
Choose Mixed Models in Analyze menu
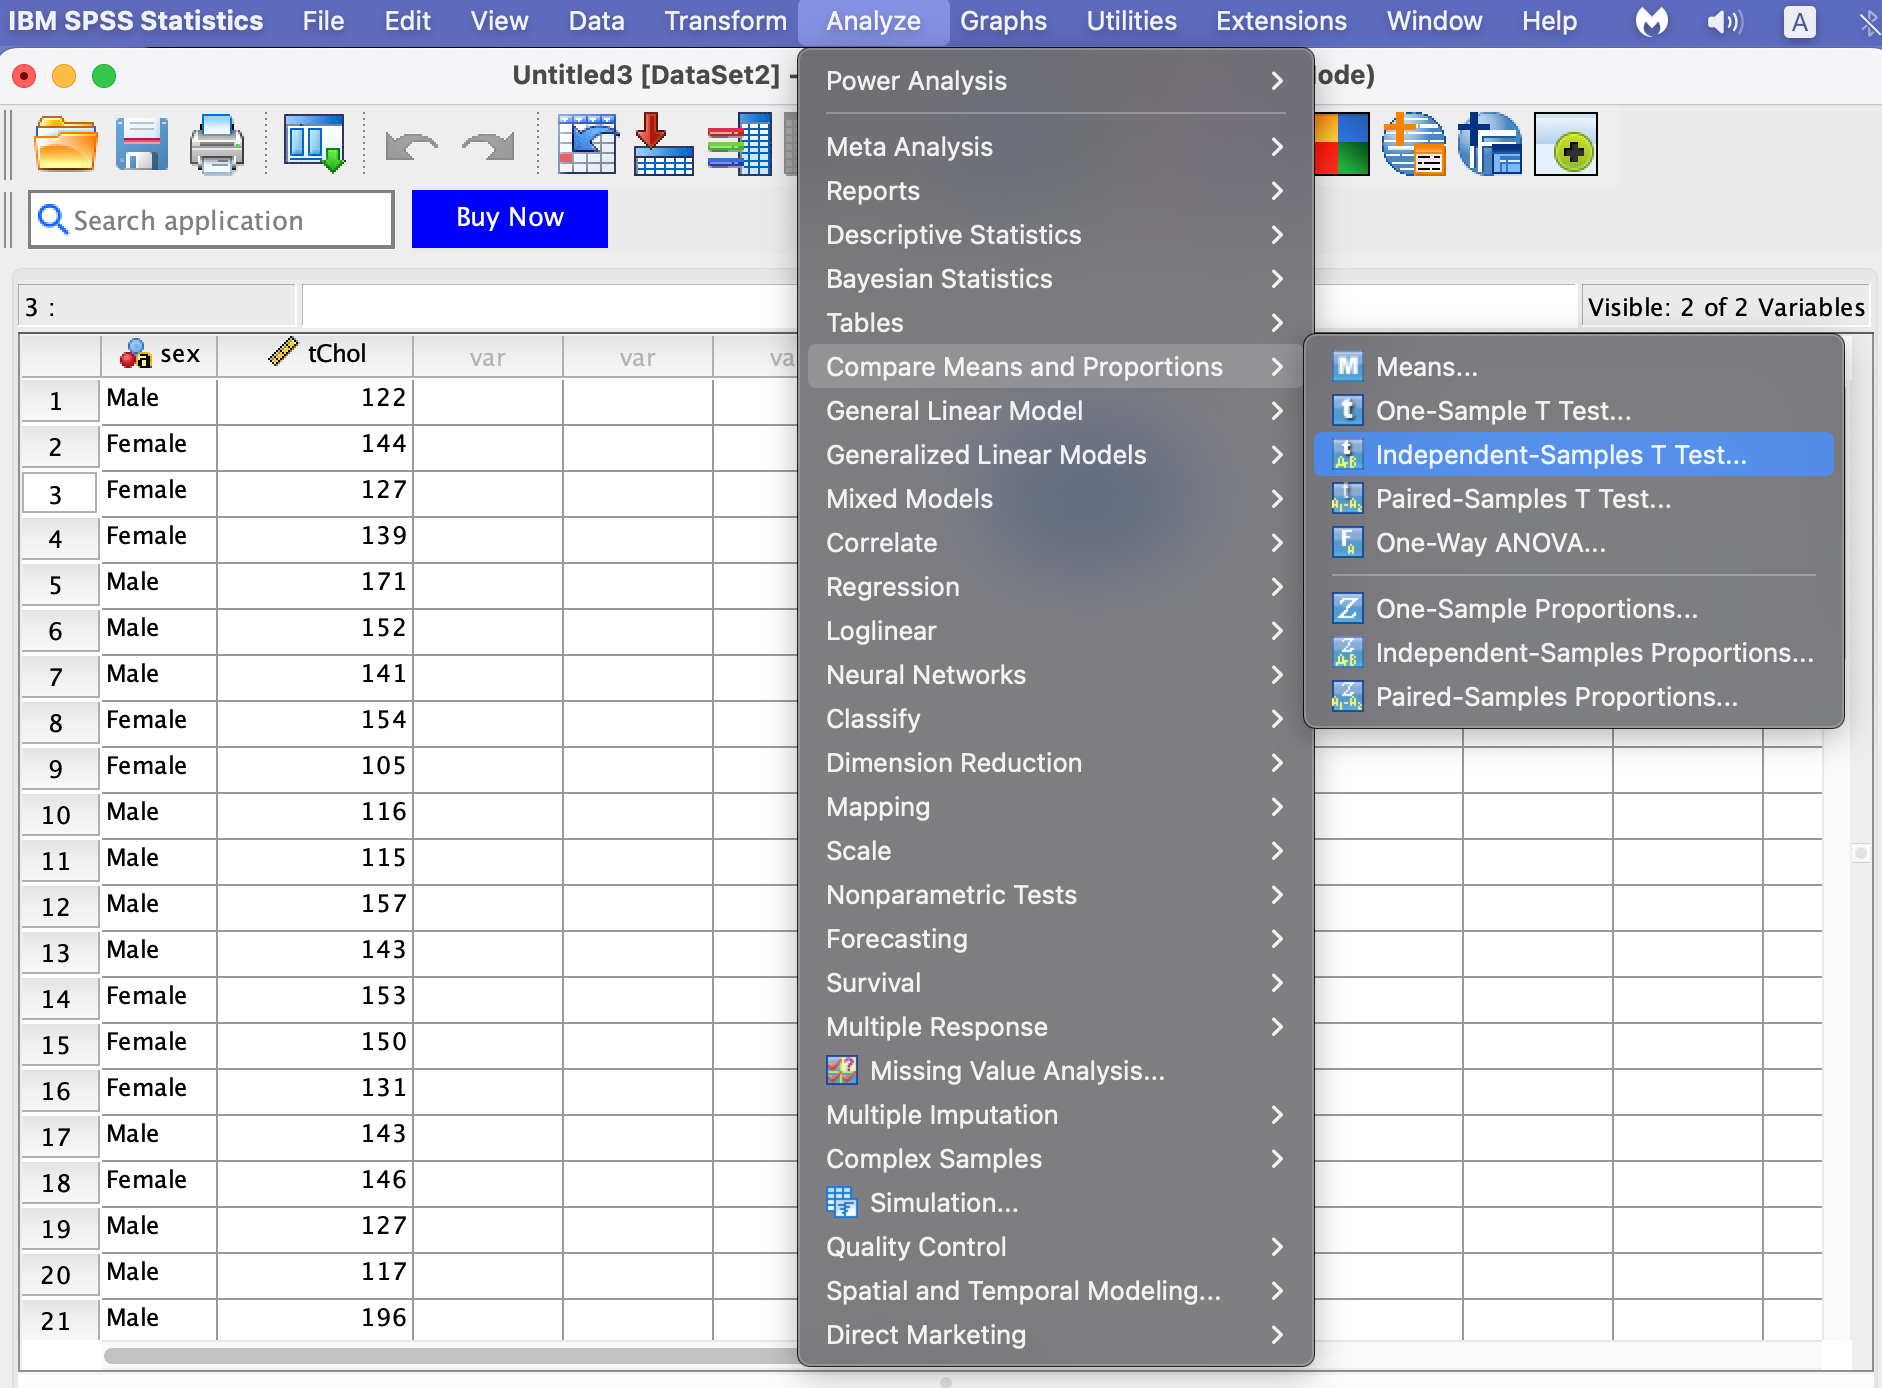point(1055,498)
